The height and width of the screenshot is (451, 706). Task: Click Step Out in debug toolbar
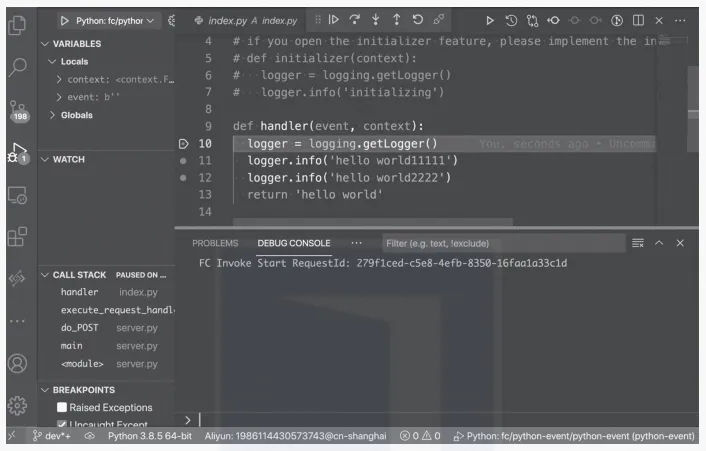pos(396,19)
